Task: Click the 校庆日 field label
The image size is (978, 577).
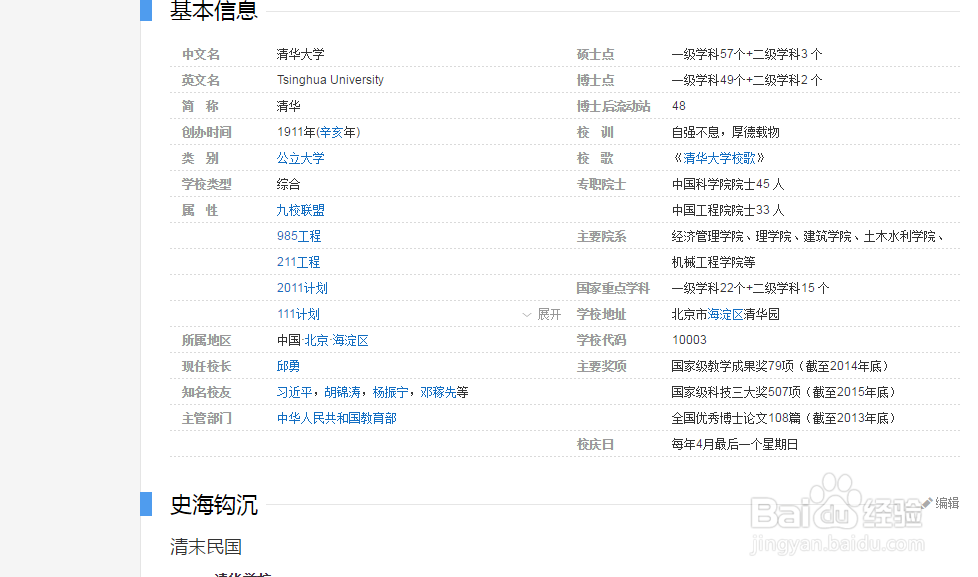Action: [x=595, y=445]
